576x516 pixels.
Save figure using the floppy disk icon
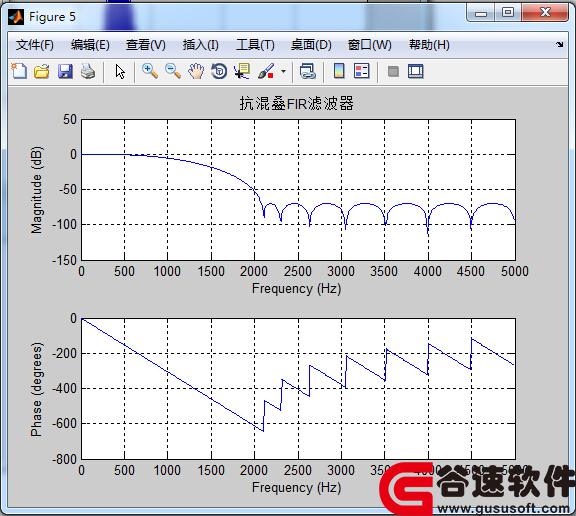65,71
